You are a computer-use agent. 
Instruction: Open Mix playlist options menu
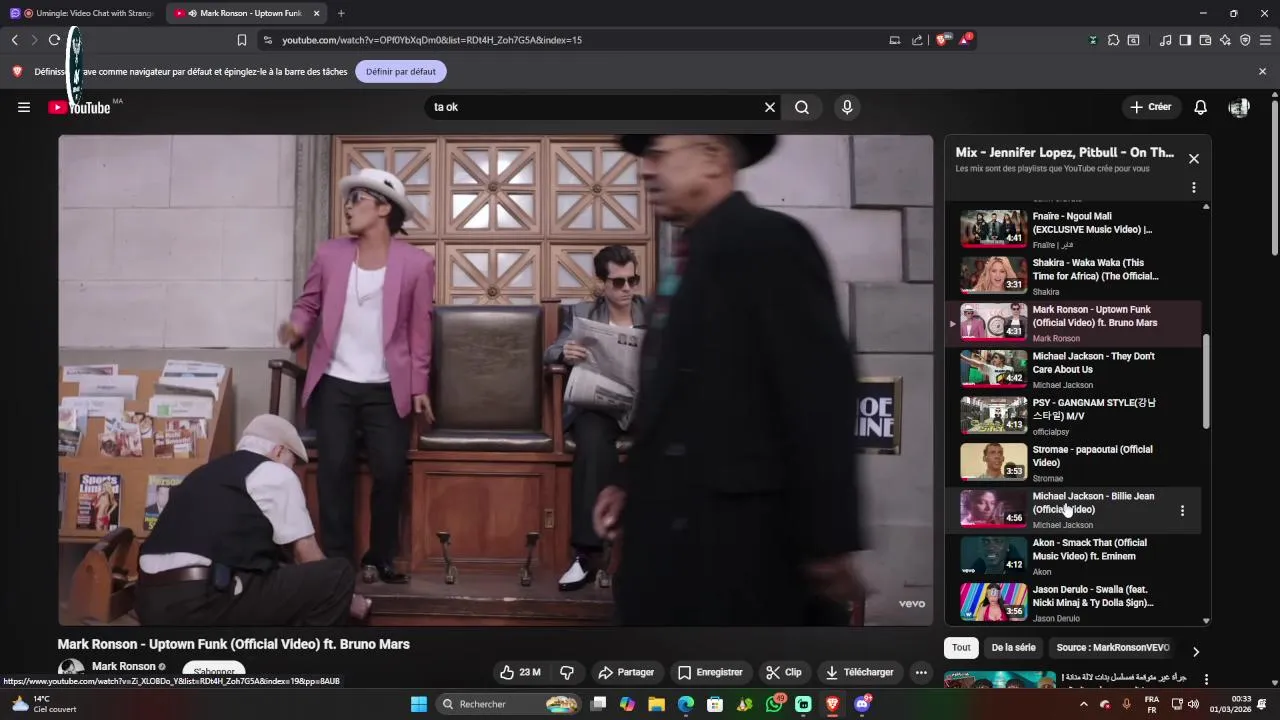1193,187
